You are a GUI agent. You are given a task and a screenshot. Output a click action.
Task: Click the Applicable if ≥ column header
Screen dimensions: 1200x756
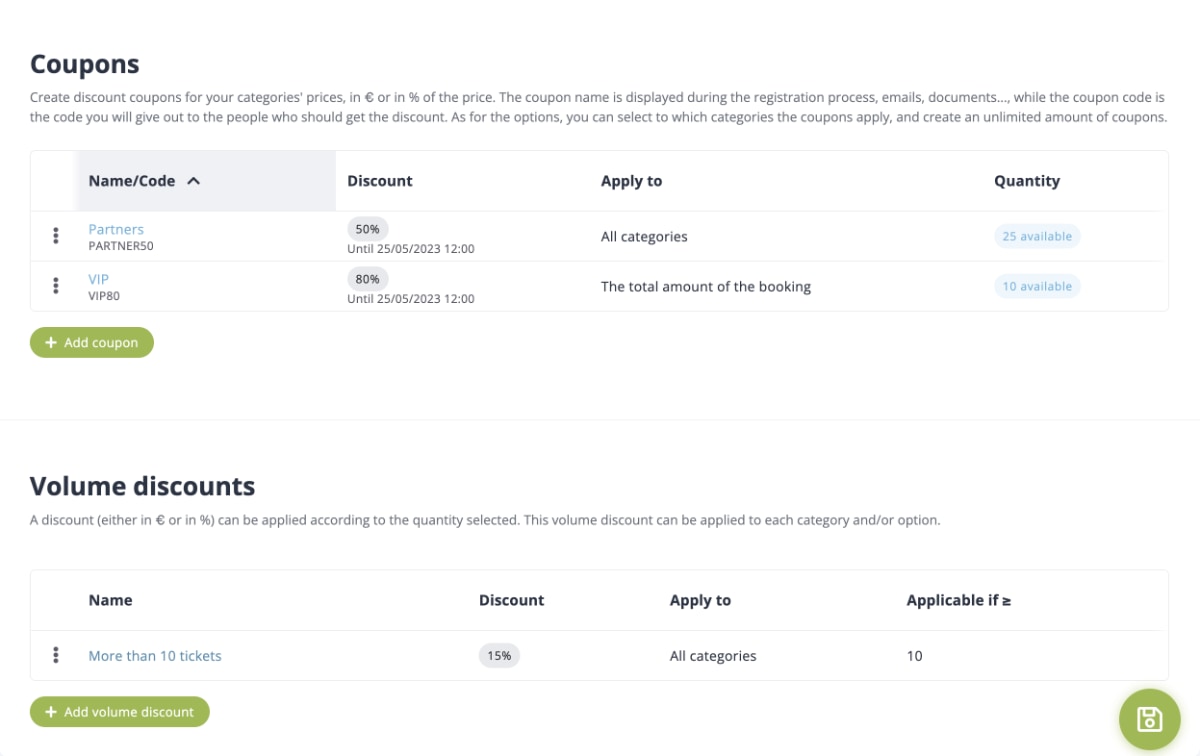(x=958, y=600)
